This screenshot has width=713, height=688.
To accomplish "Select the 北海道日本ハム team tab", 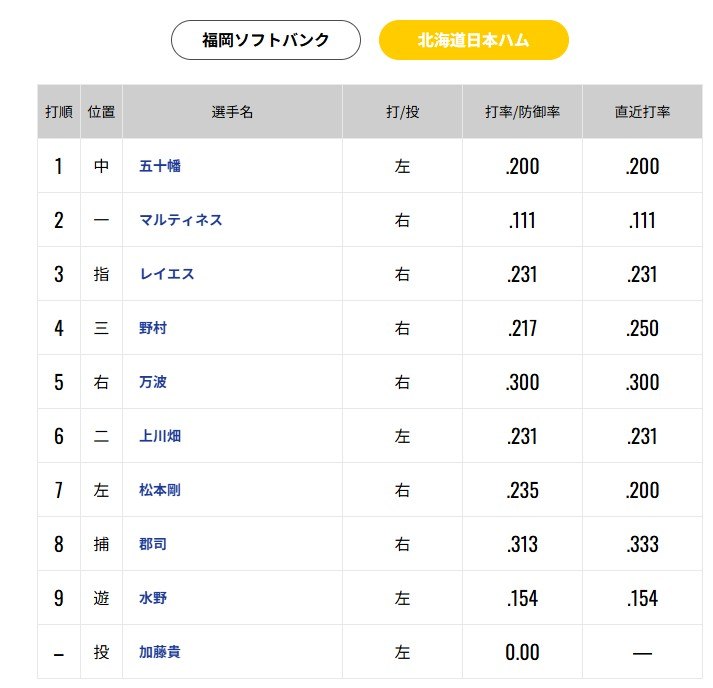I will coord(473,41).
